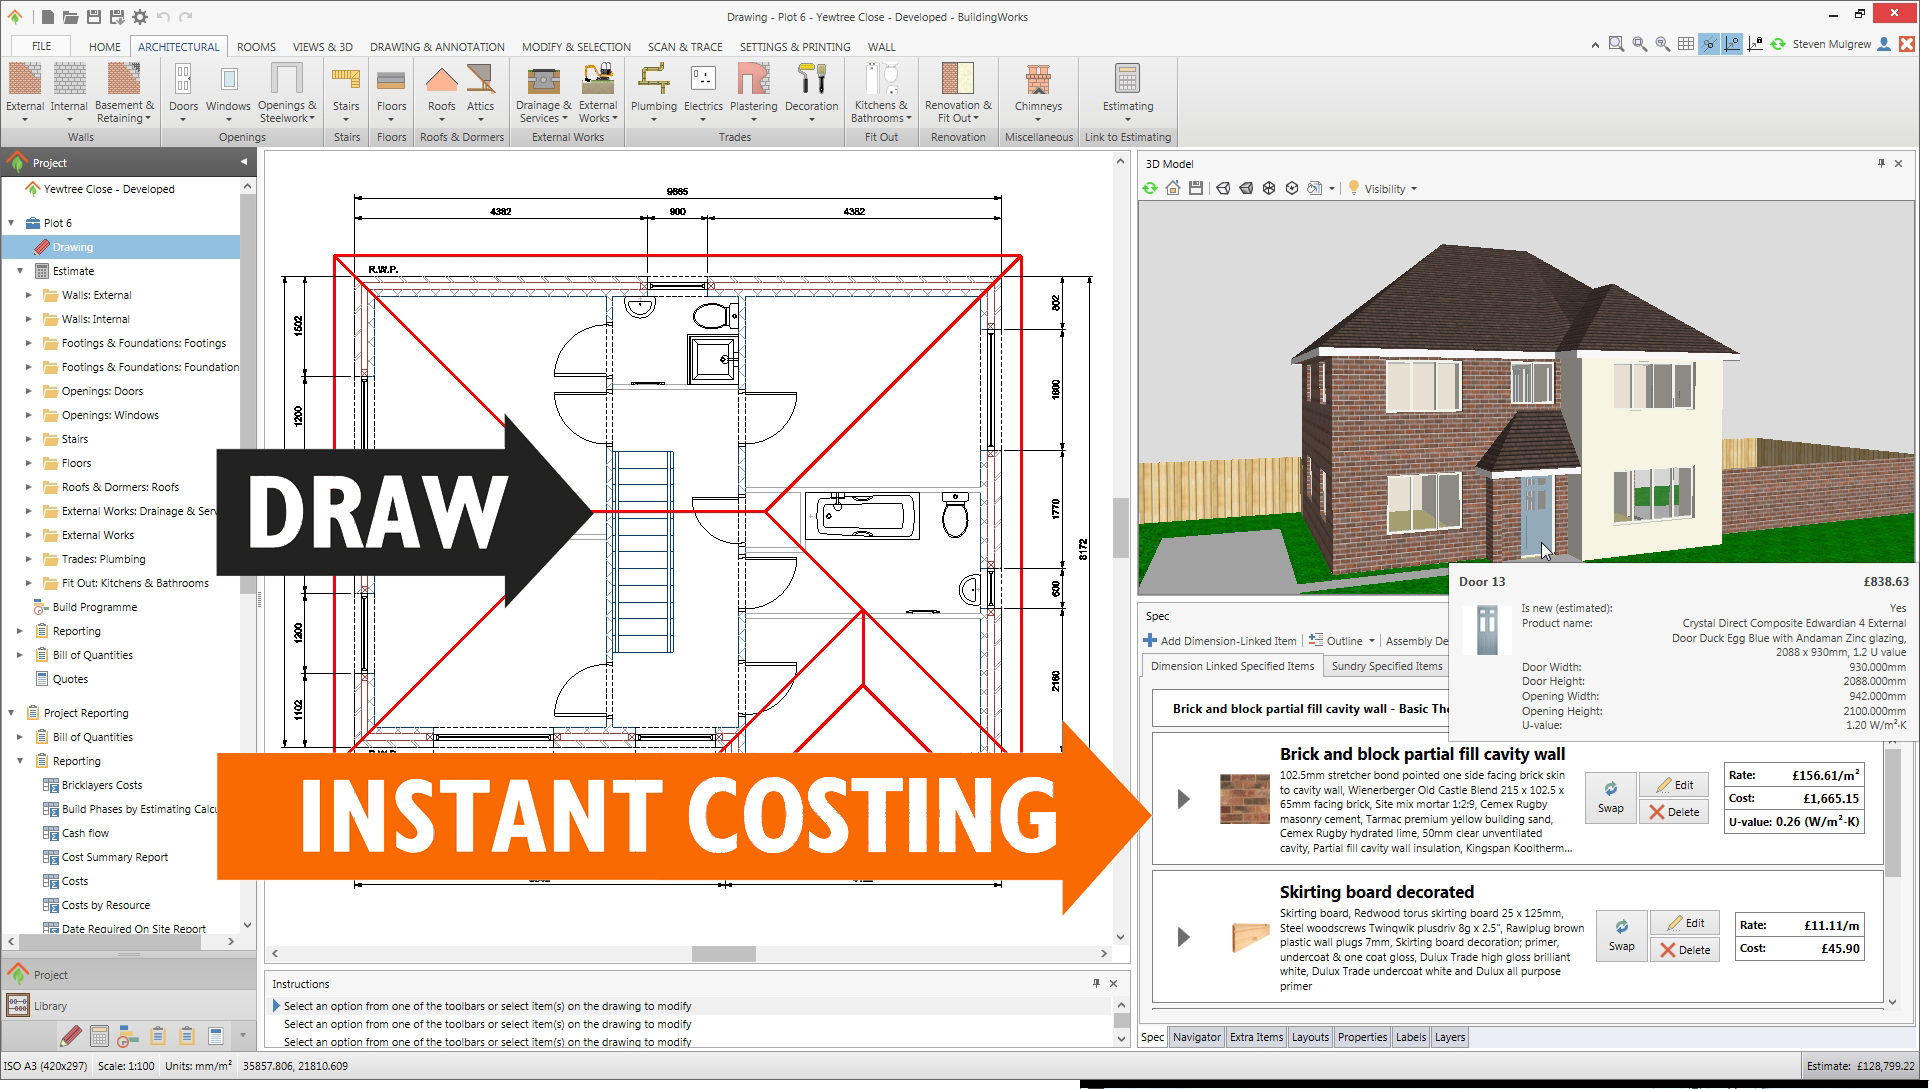Click Add Dimension-Linked Item
The image size is (1929, 1089).
1219,641
